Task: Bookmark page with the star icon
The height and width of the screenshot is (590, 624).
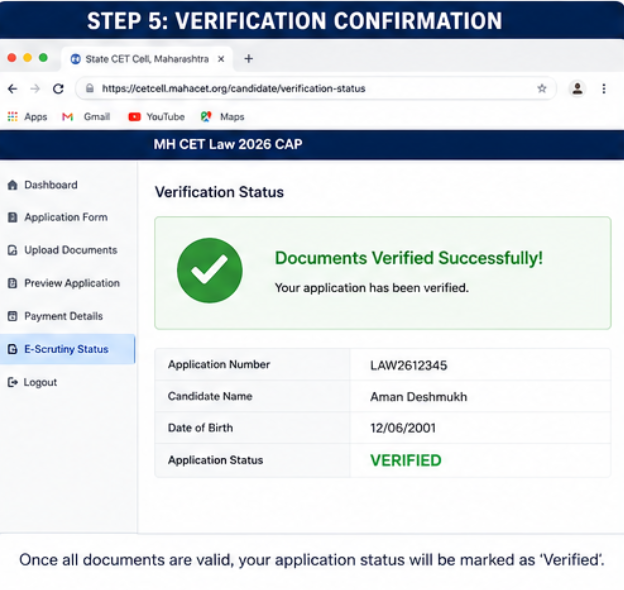Action: (542, 88)
